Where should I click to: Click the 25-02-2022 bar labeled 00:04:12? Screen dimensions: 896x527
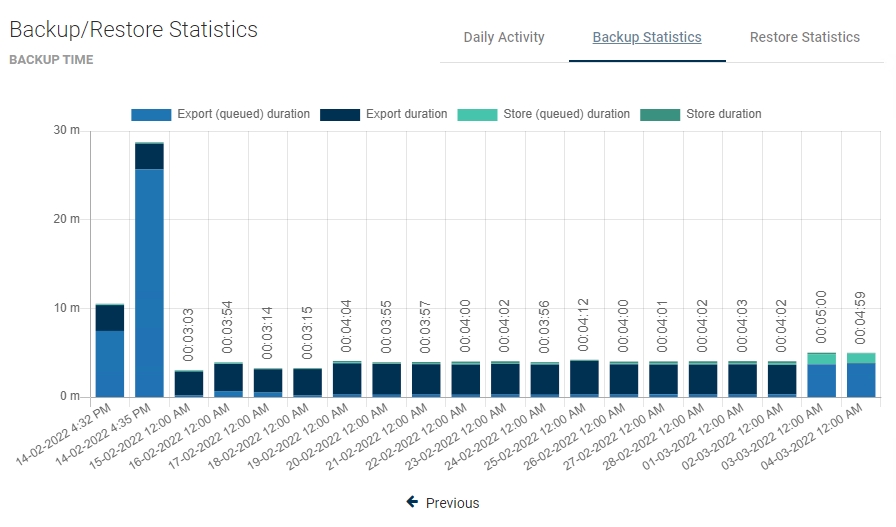(x=584, y=379)
